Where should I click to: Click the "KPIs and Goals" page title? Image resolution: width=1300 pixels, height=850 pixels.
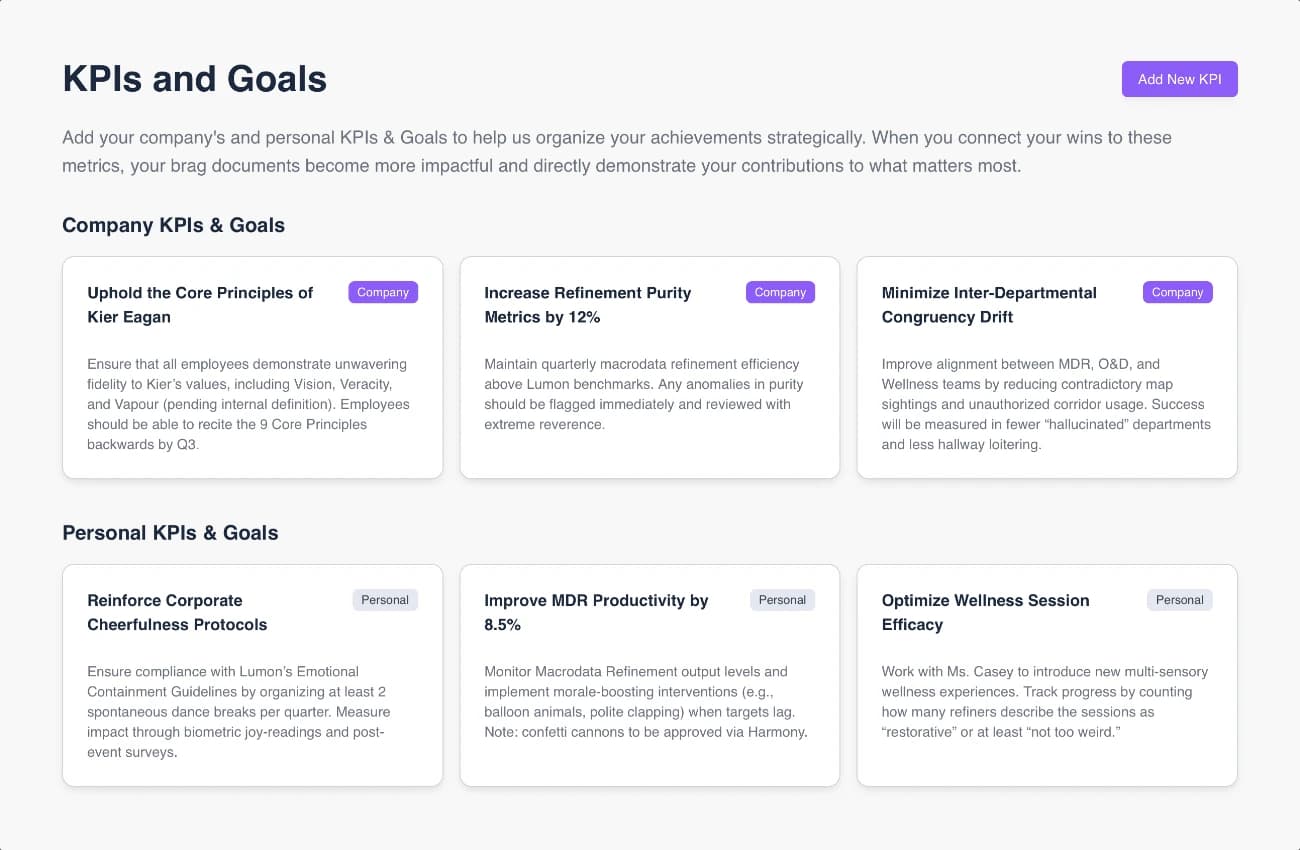194,79
